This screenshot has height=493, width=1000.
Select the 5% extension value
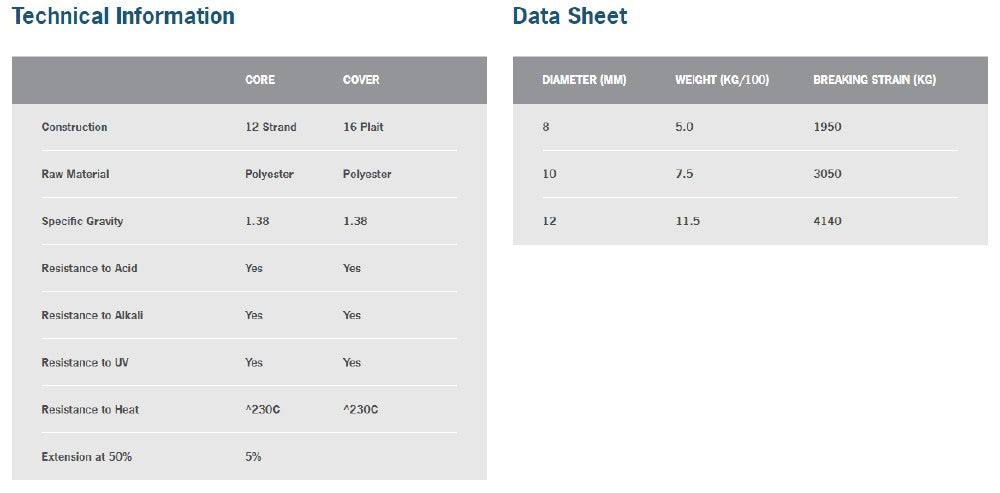[x=253, y=456]
